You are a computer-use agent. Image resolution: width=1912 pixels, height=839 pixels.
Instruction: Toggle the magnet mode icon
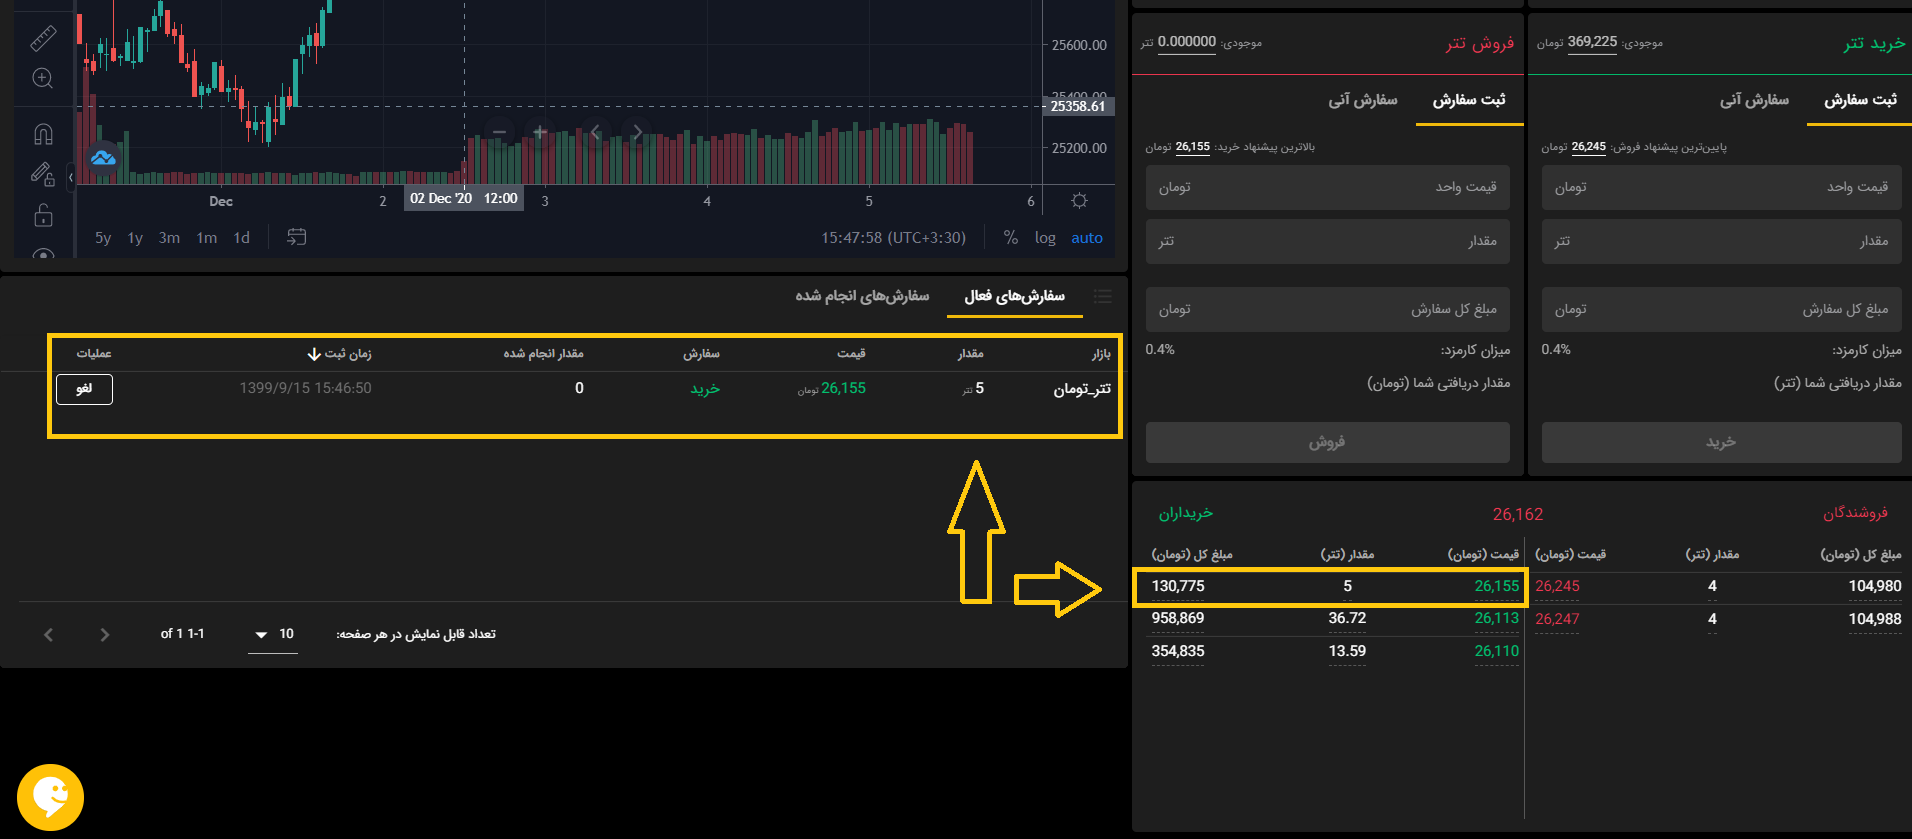[x=43, y=133]
